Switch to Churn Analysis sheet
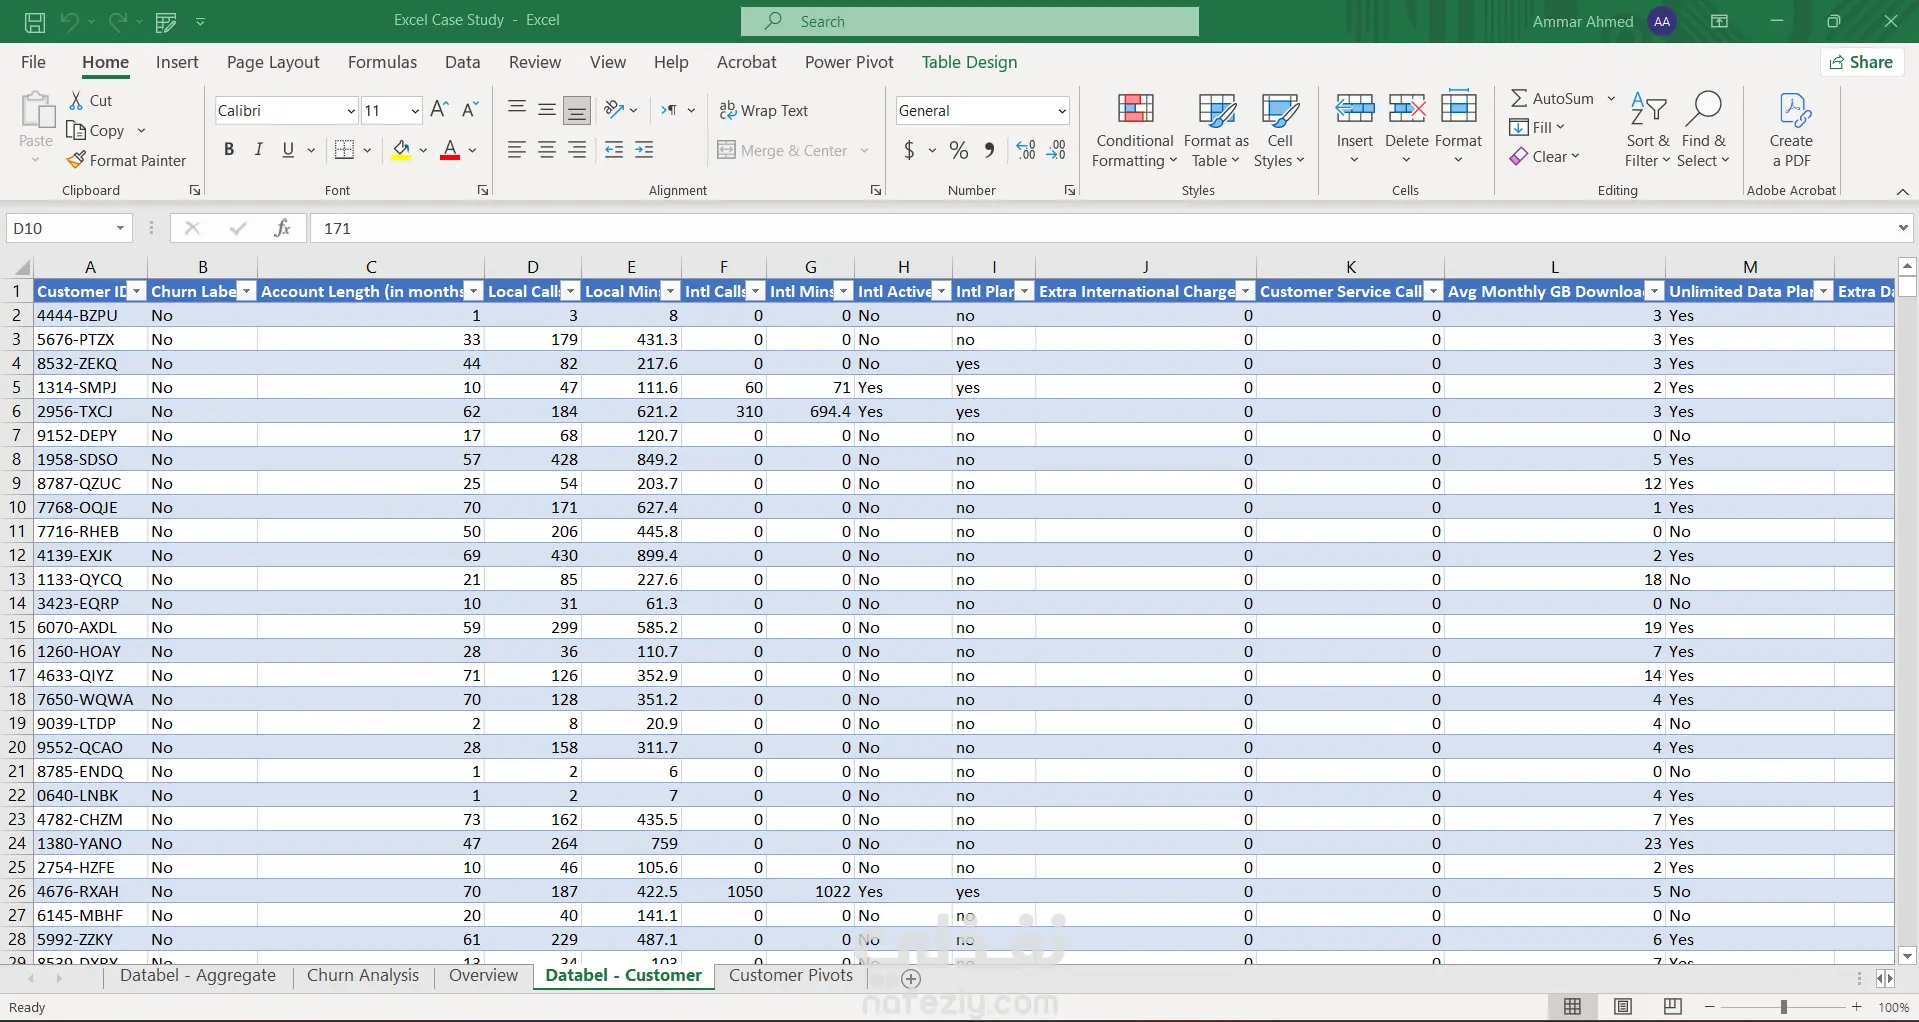This screenshot has width=1919, height=1022. coord(363,975)
